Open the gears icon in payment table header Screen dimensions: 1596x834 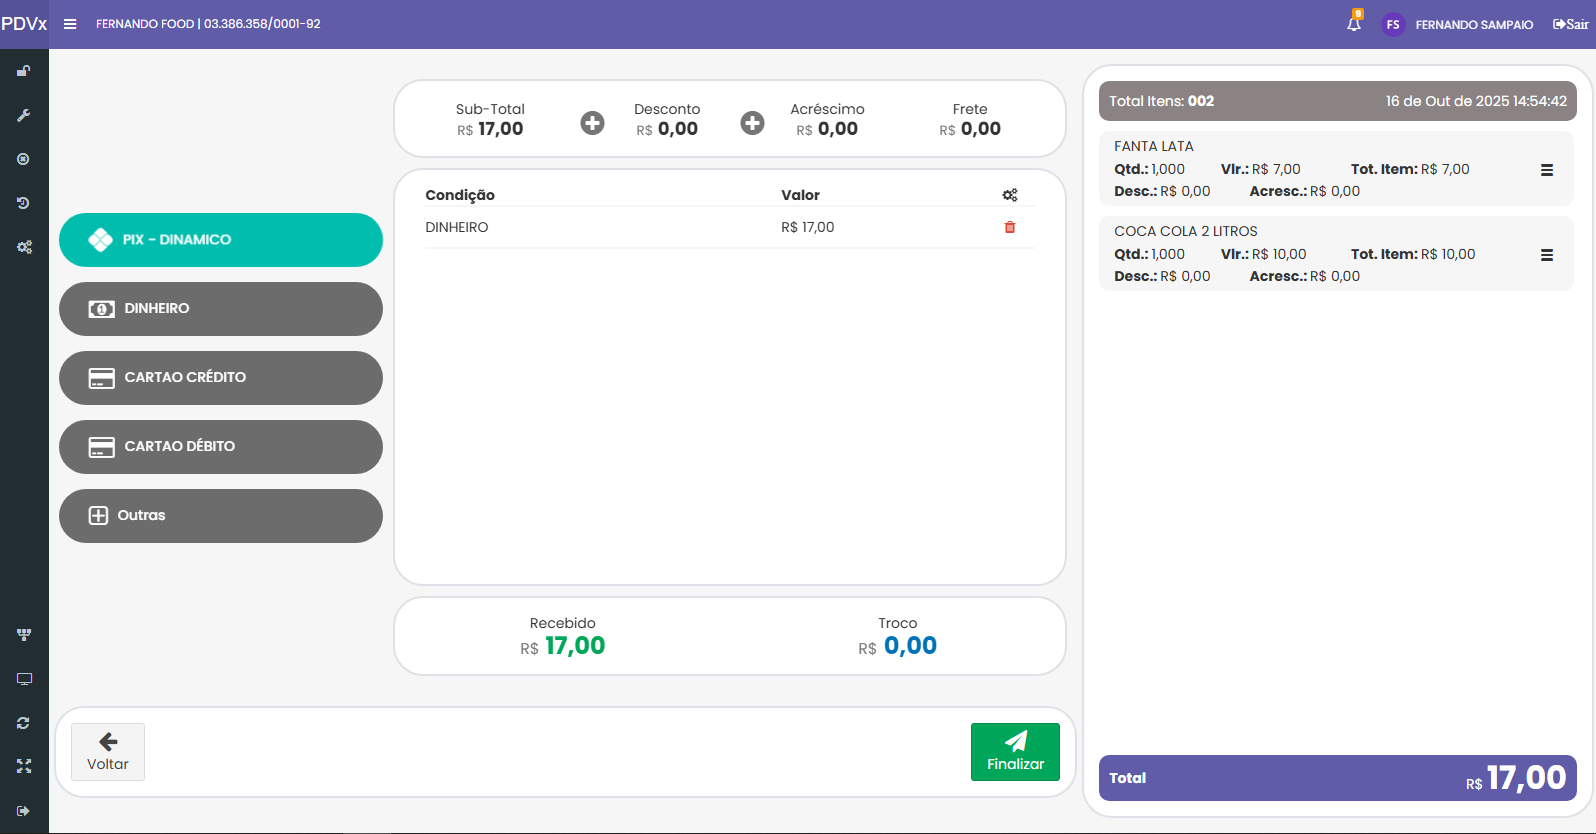1010,195
